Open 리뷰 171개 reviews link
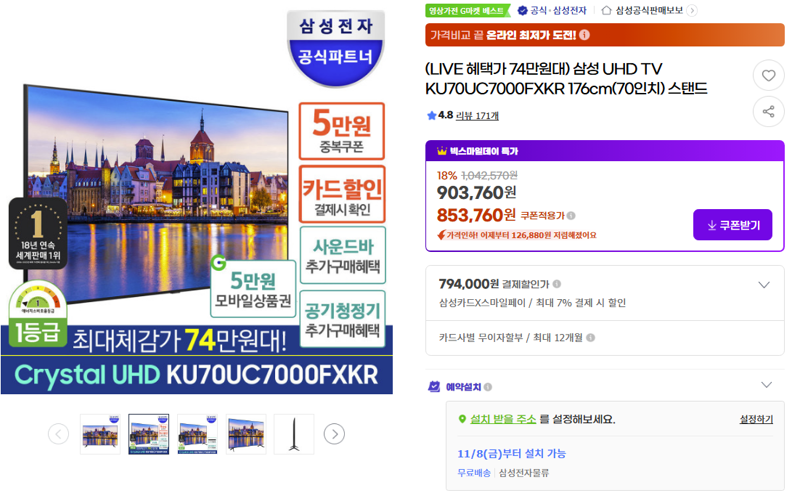The height and width of the screenshot is (493, 800). pyautogui.click(x=477, y=116)
